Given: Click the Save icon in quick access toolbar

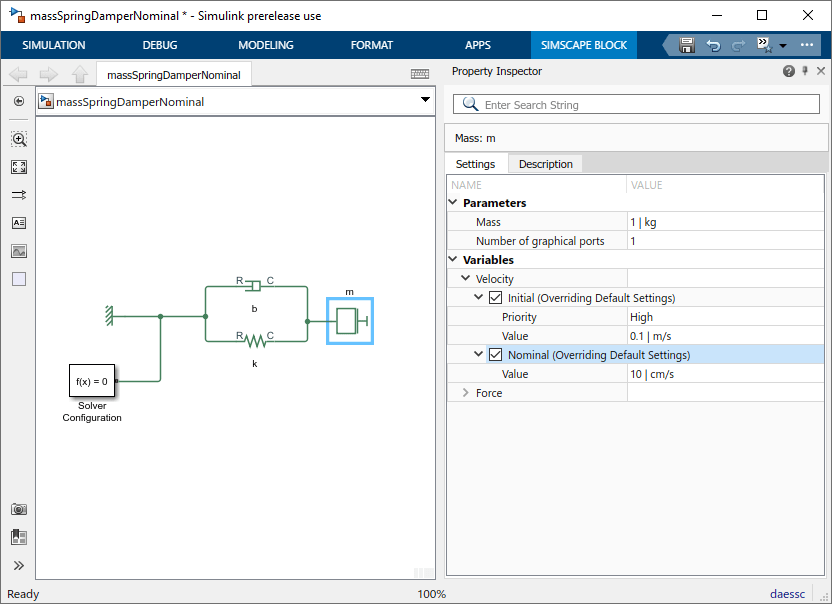Looking at the screenshot, I should click(x=687, y=45).
